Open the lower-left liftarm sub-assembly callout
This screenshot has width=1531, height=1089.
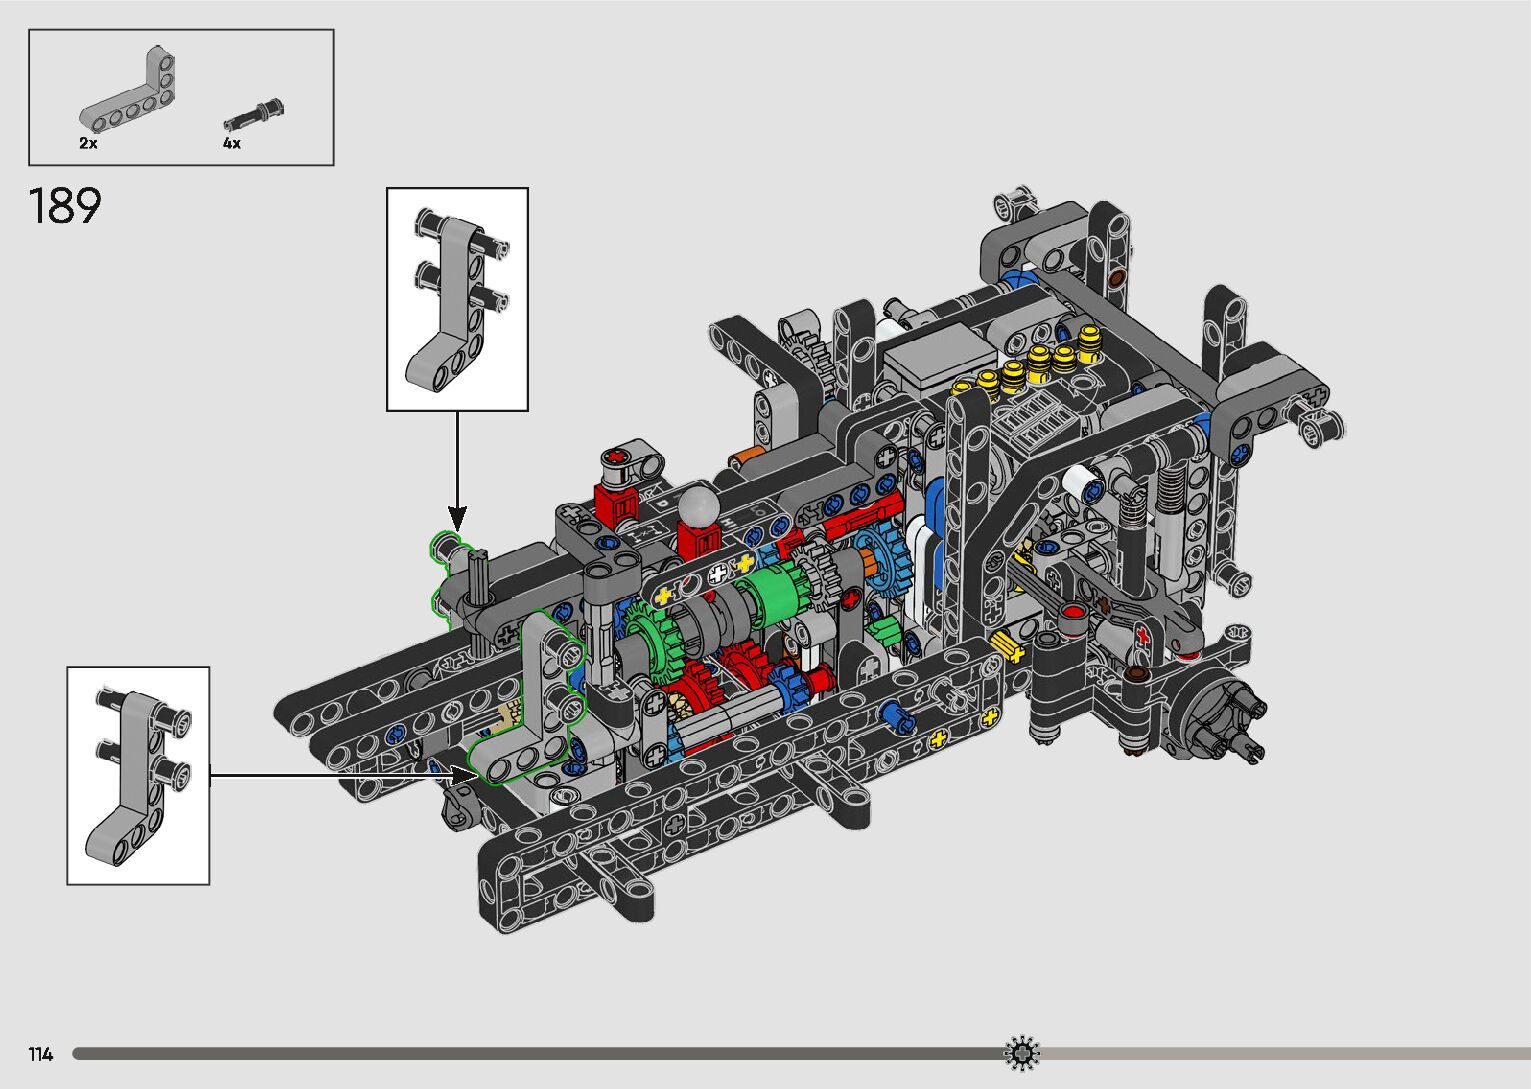138,775
